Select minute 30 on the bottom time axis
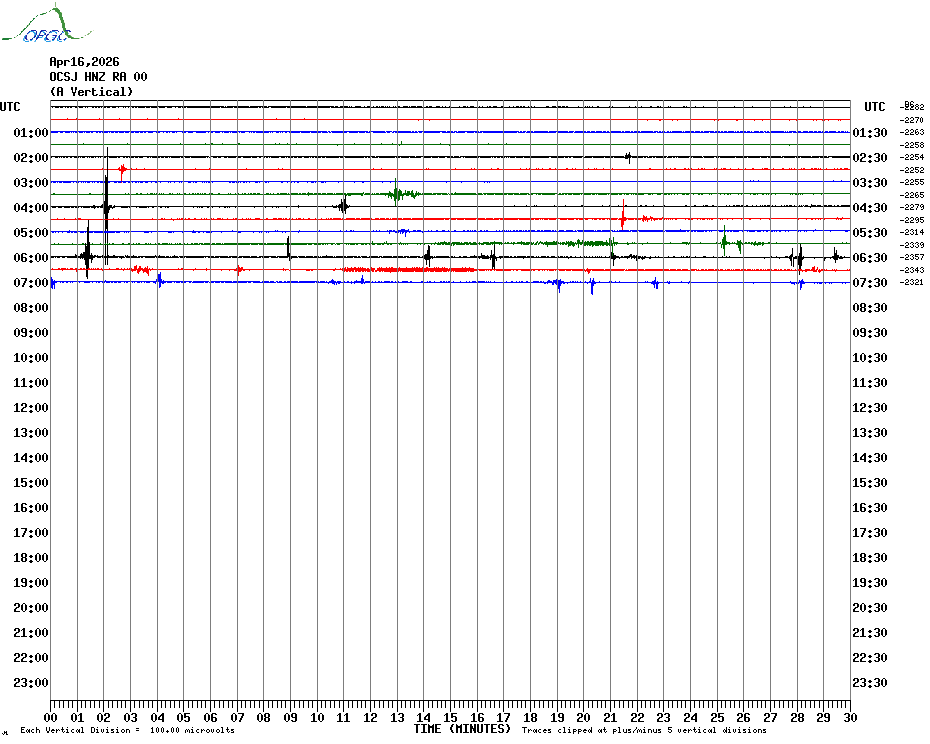This screenshot has height=744, width=930. tap(849, 718)
